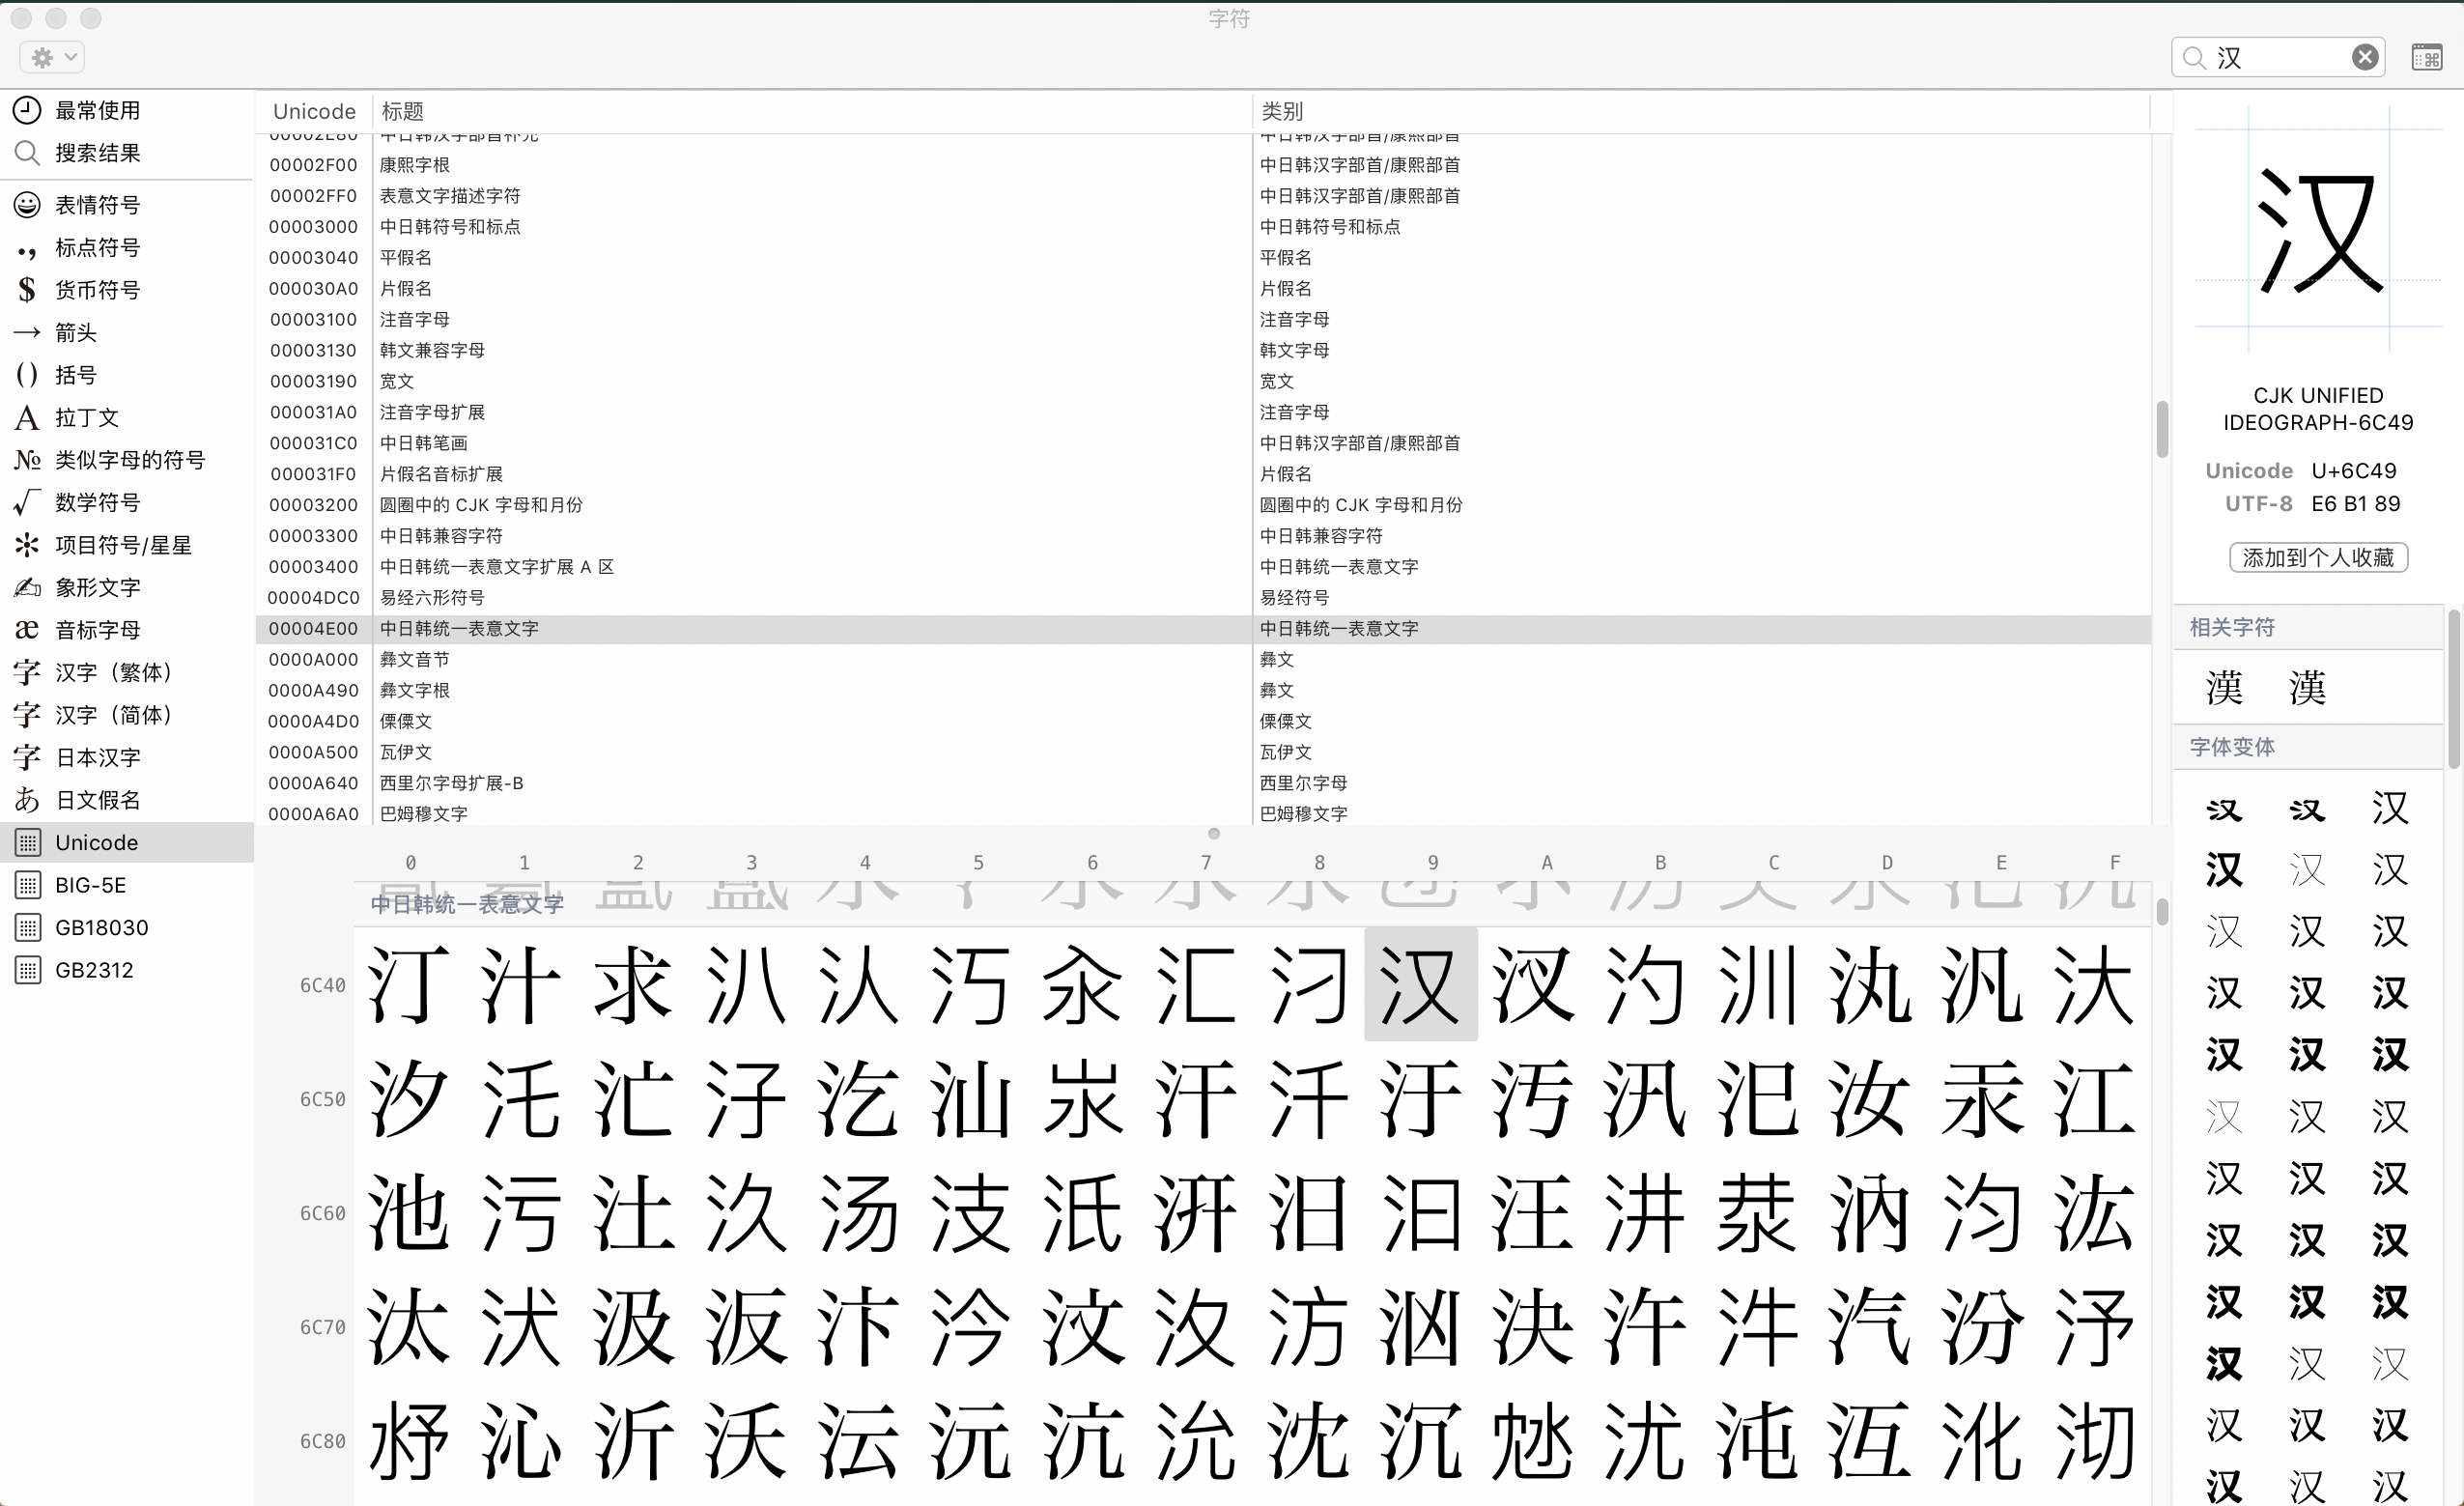The width and height of the screenshot is (2464, 1506).
Task: Open 货币符号 dollar sign category icon
Action: pos(27,290)
